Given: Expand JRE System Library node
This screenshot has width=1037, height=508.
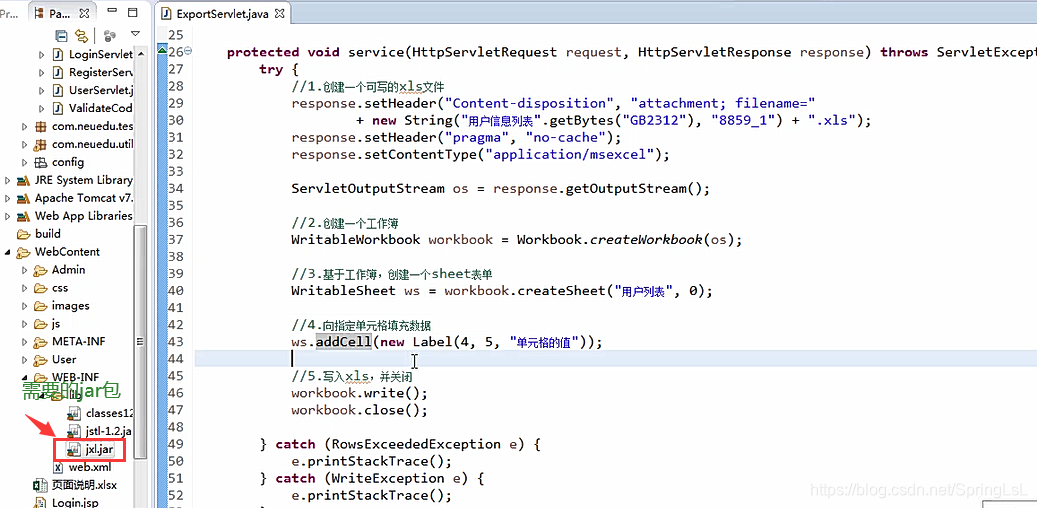Looking at the screenshot, I should tap(7, 180).
